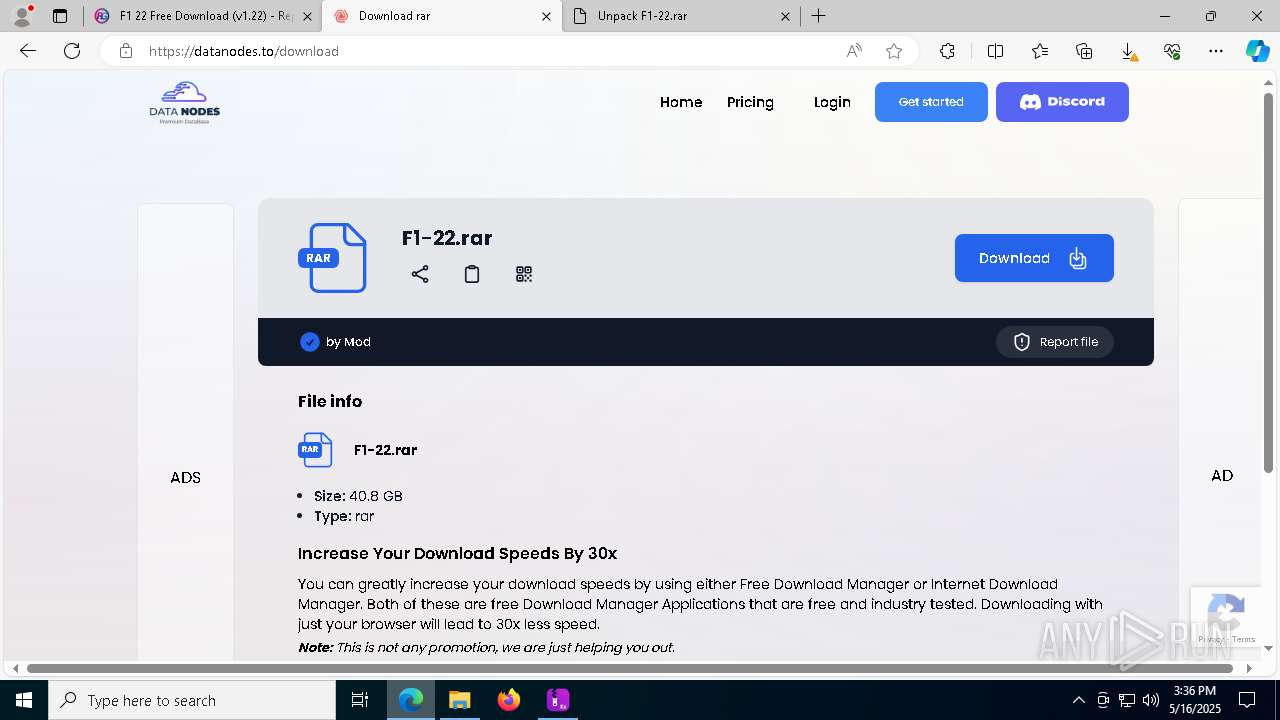Launch Firefox from taskbar

tap(509, 700)
